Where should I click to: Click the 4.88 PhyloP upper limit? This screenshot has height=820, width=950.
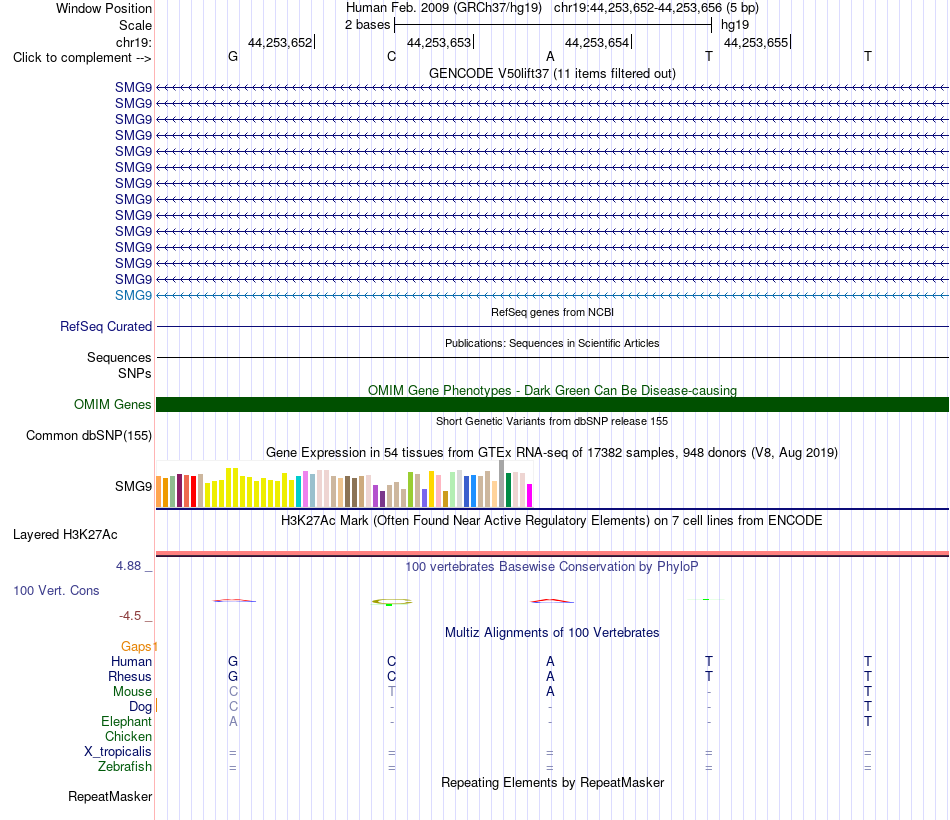(128, 565)
